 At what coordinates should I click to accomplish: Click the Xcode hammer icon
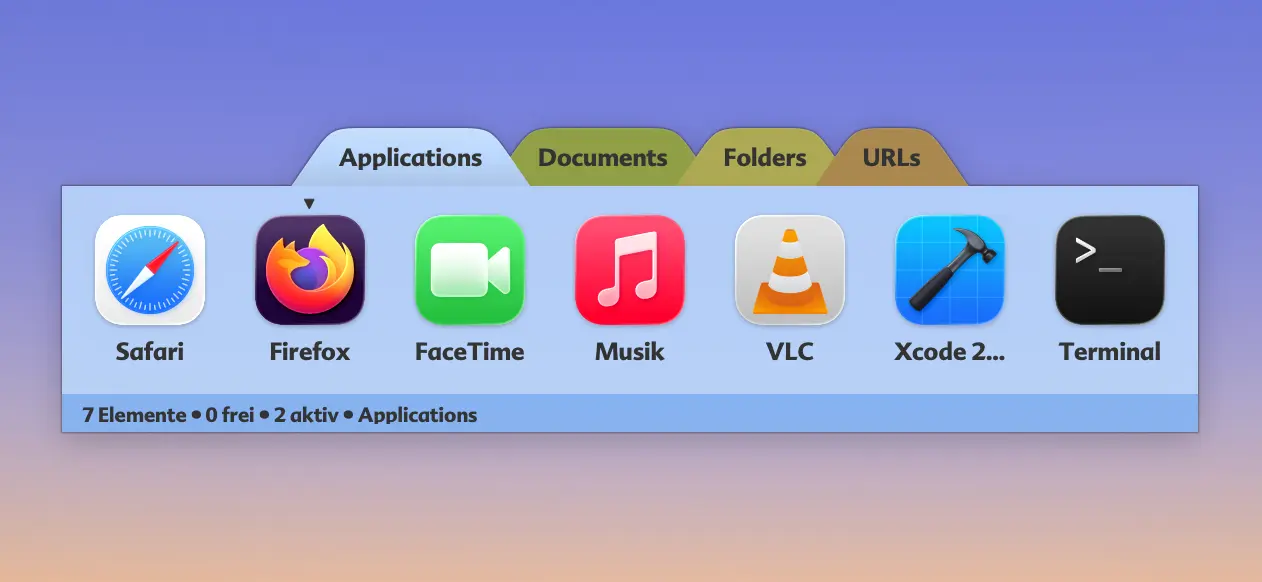pos(949,270)
